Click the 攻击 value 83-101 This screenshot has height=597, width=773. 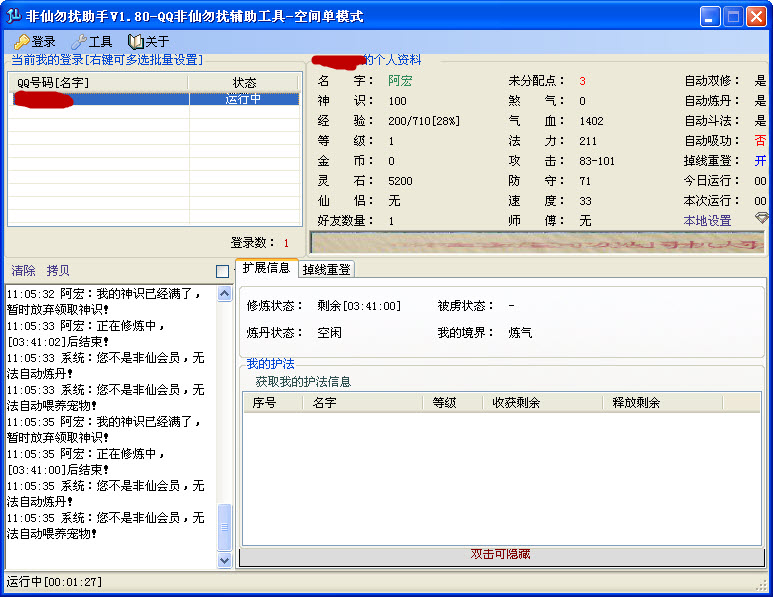click(x=597, y=161)
